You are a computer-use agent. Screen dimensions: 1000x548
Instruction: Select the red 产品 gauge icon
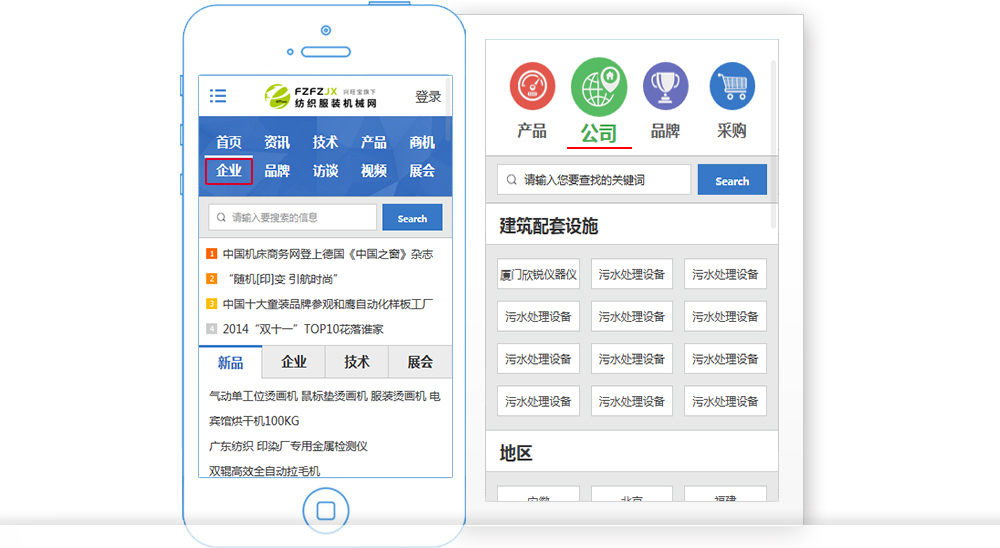(x=532, y=86)
